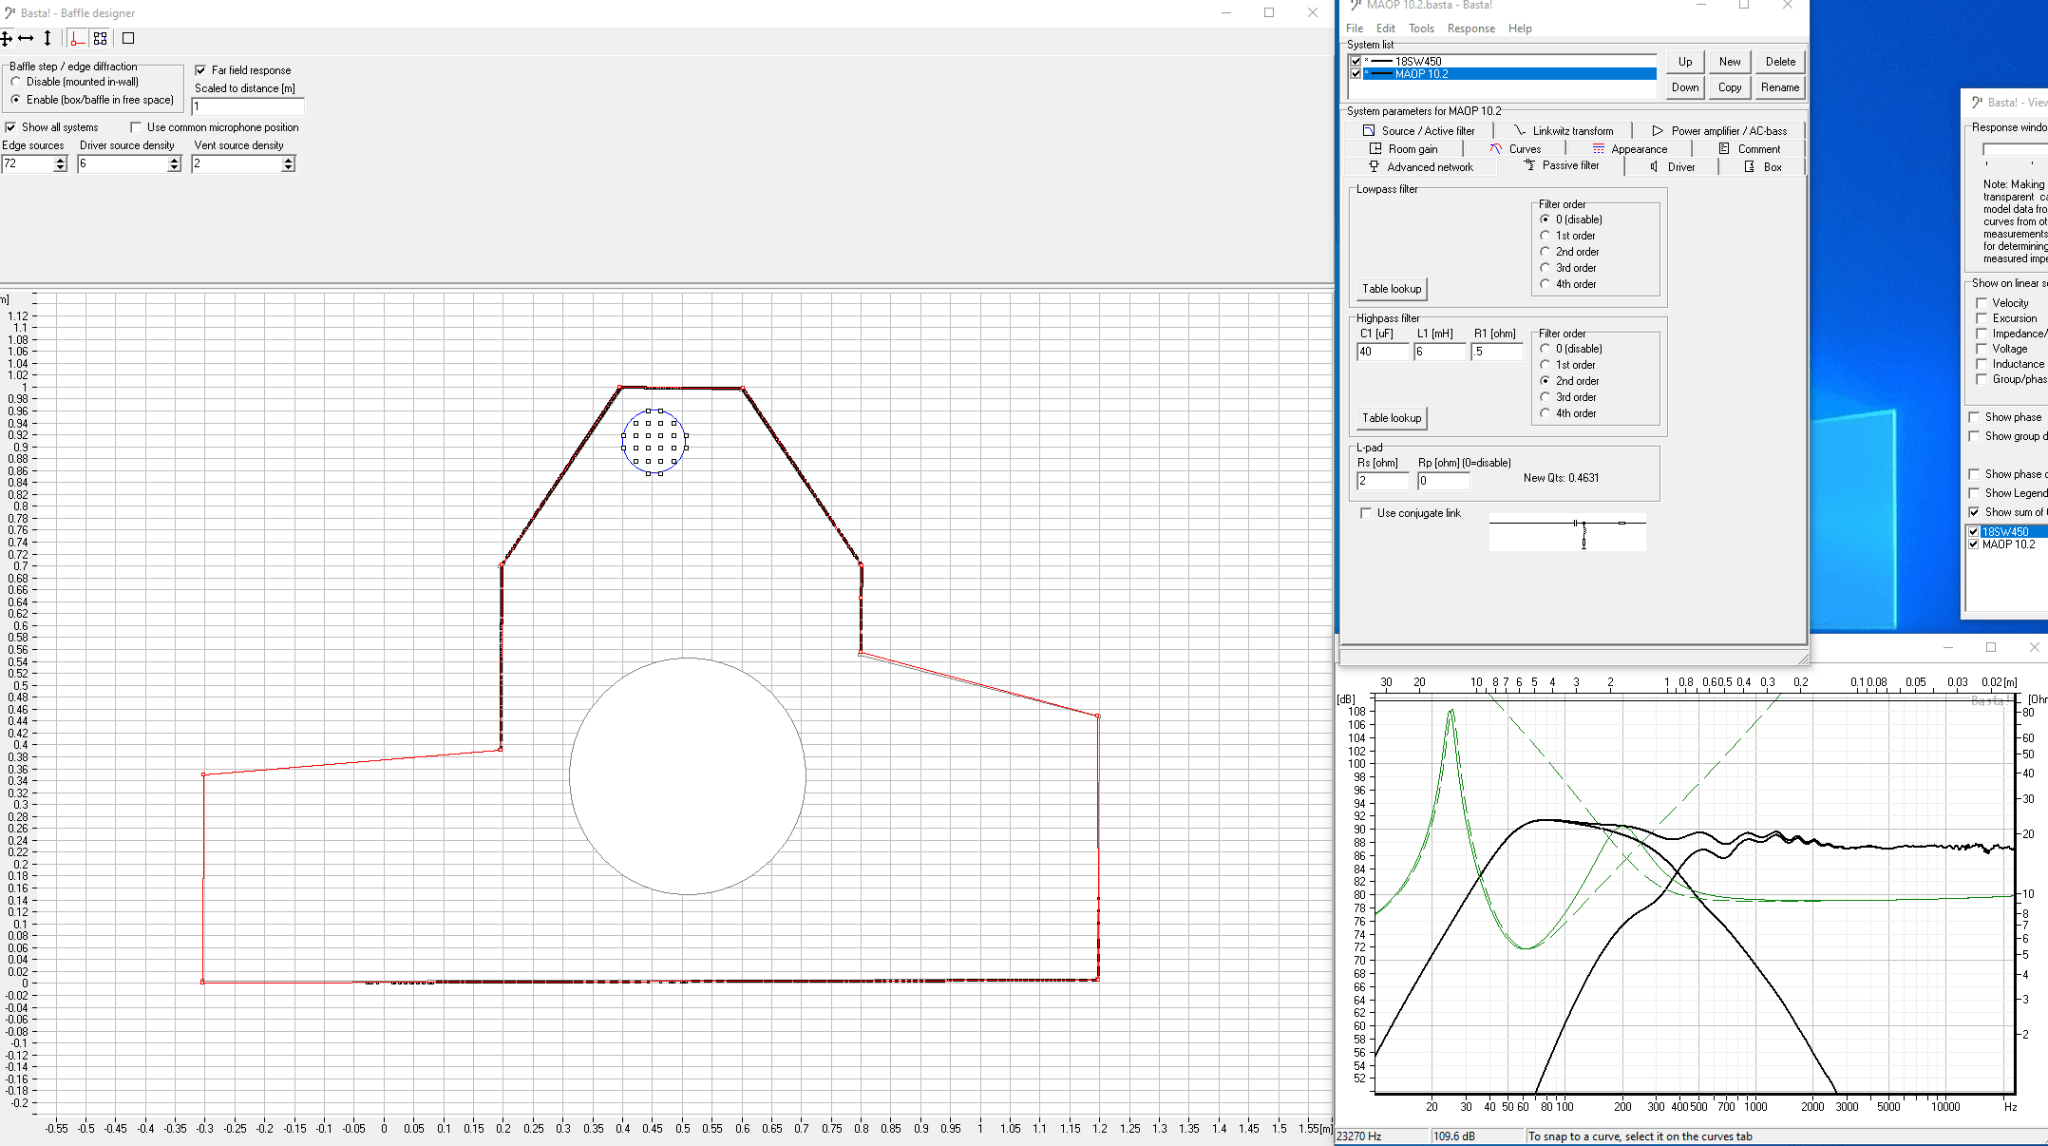Open the Room gain tab
This screenshot has width=2048, height=1146.
pos(1404,149)
